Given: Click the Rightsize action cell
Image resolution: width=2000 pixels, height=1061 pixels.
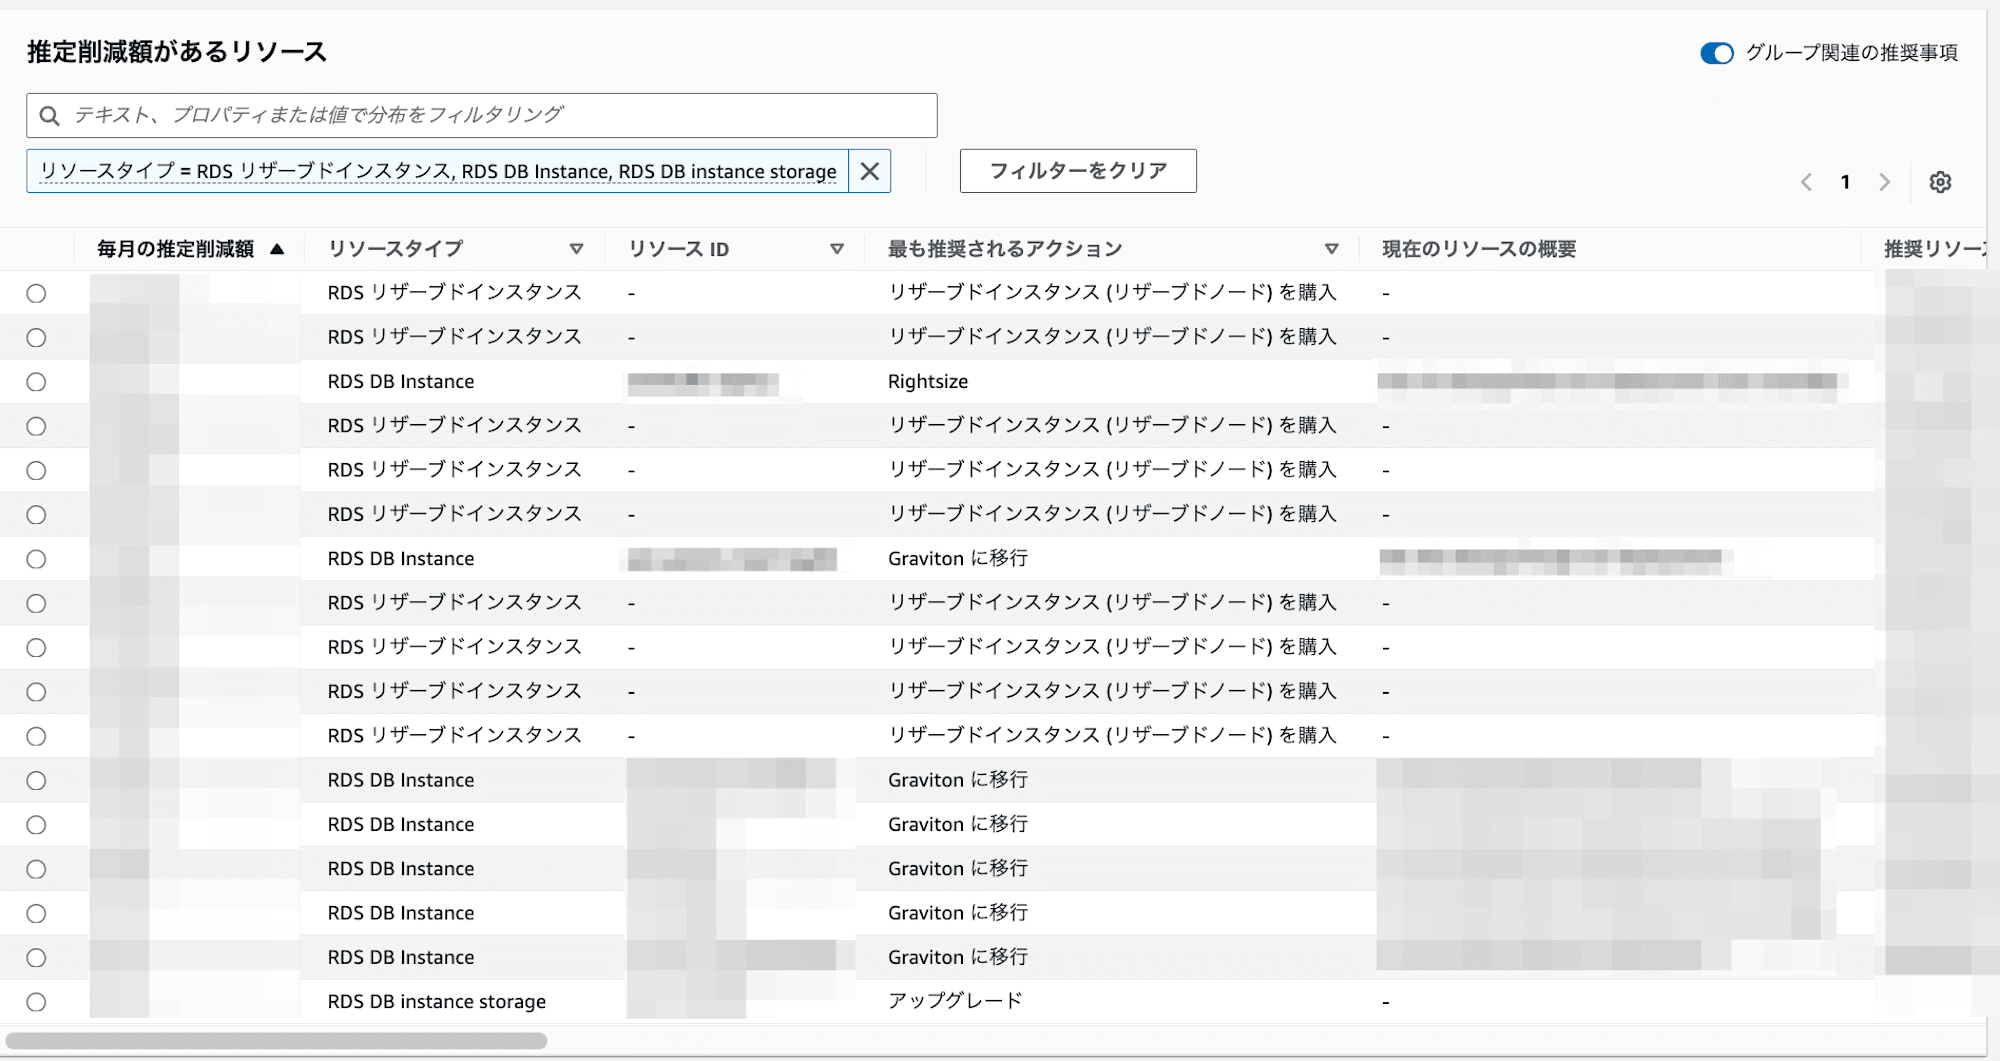Looking at the screenshot, I should pos(928,381).
